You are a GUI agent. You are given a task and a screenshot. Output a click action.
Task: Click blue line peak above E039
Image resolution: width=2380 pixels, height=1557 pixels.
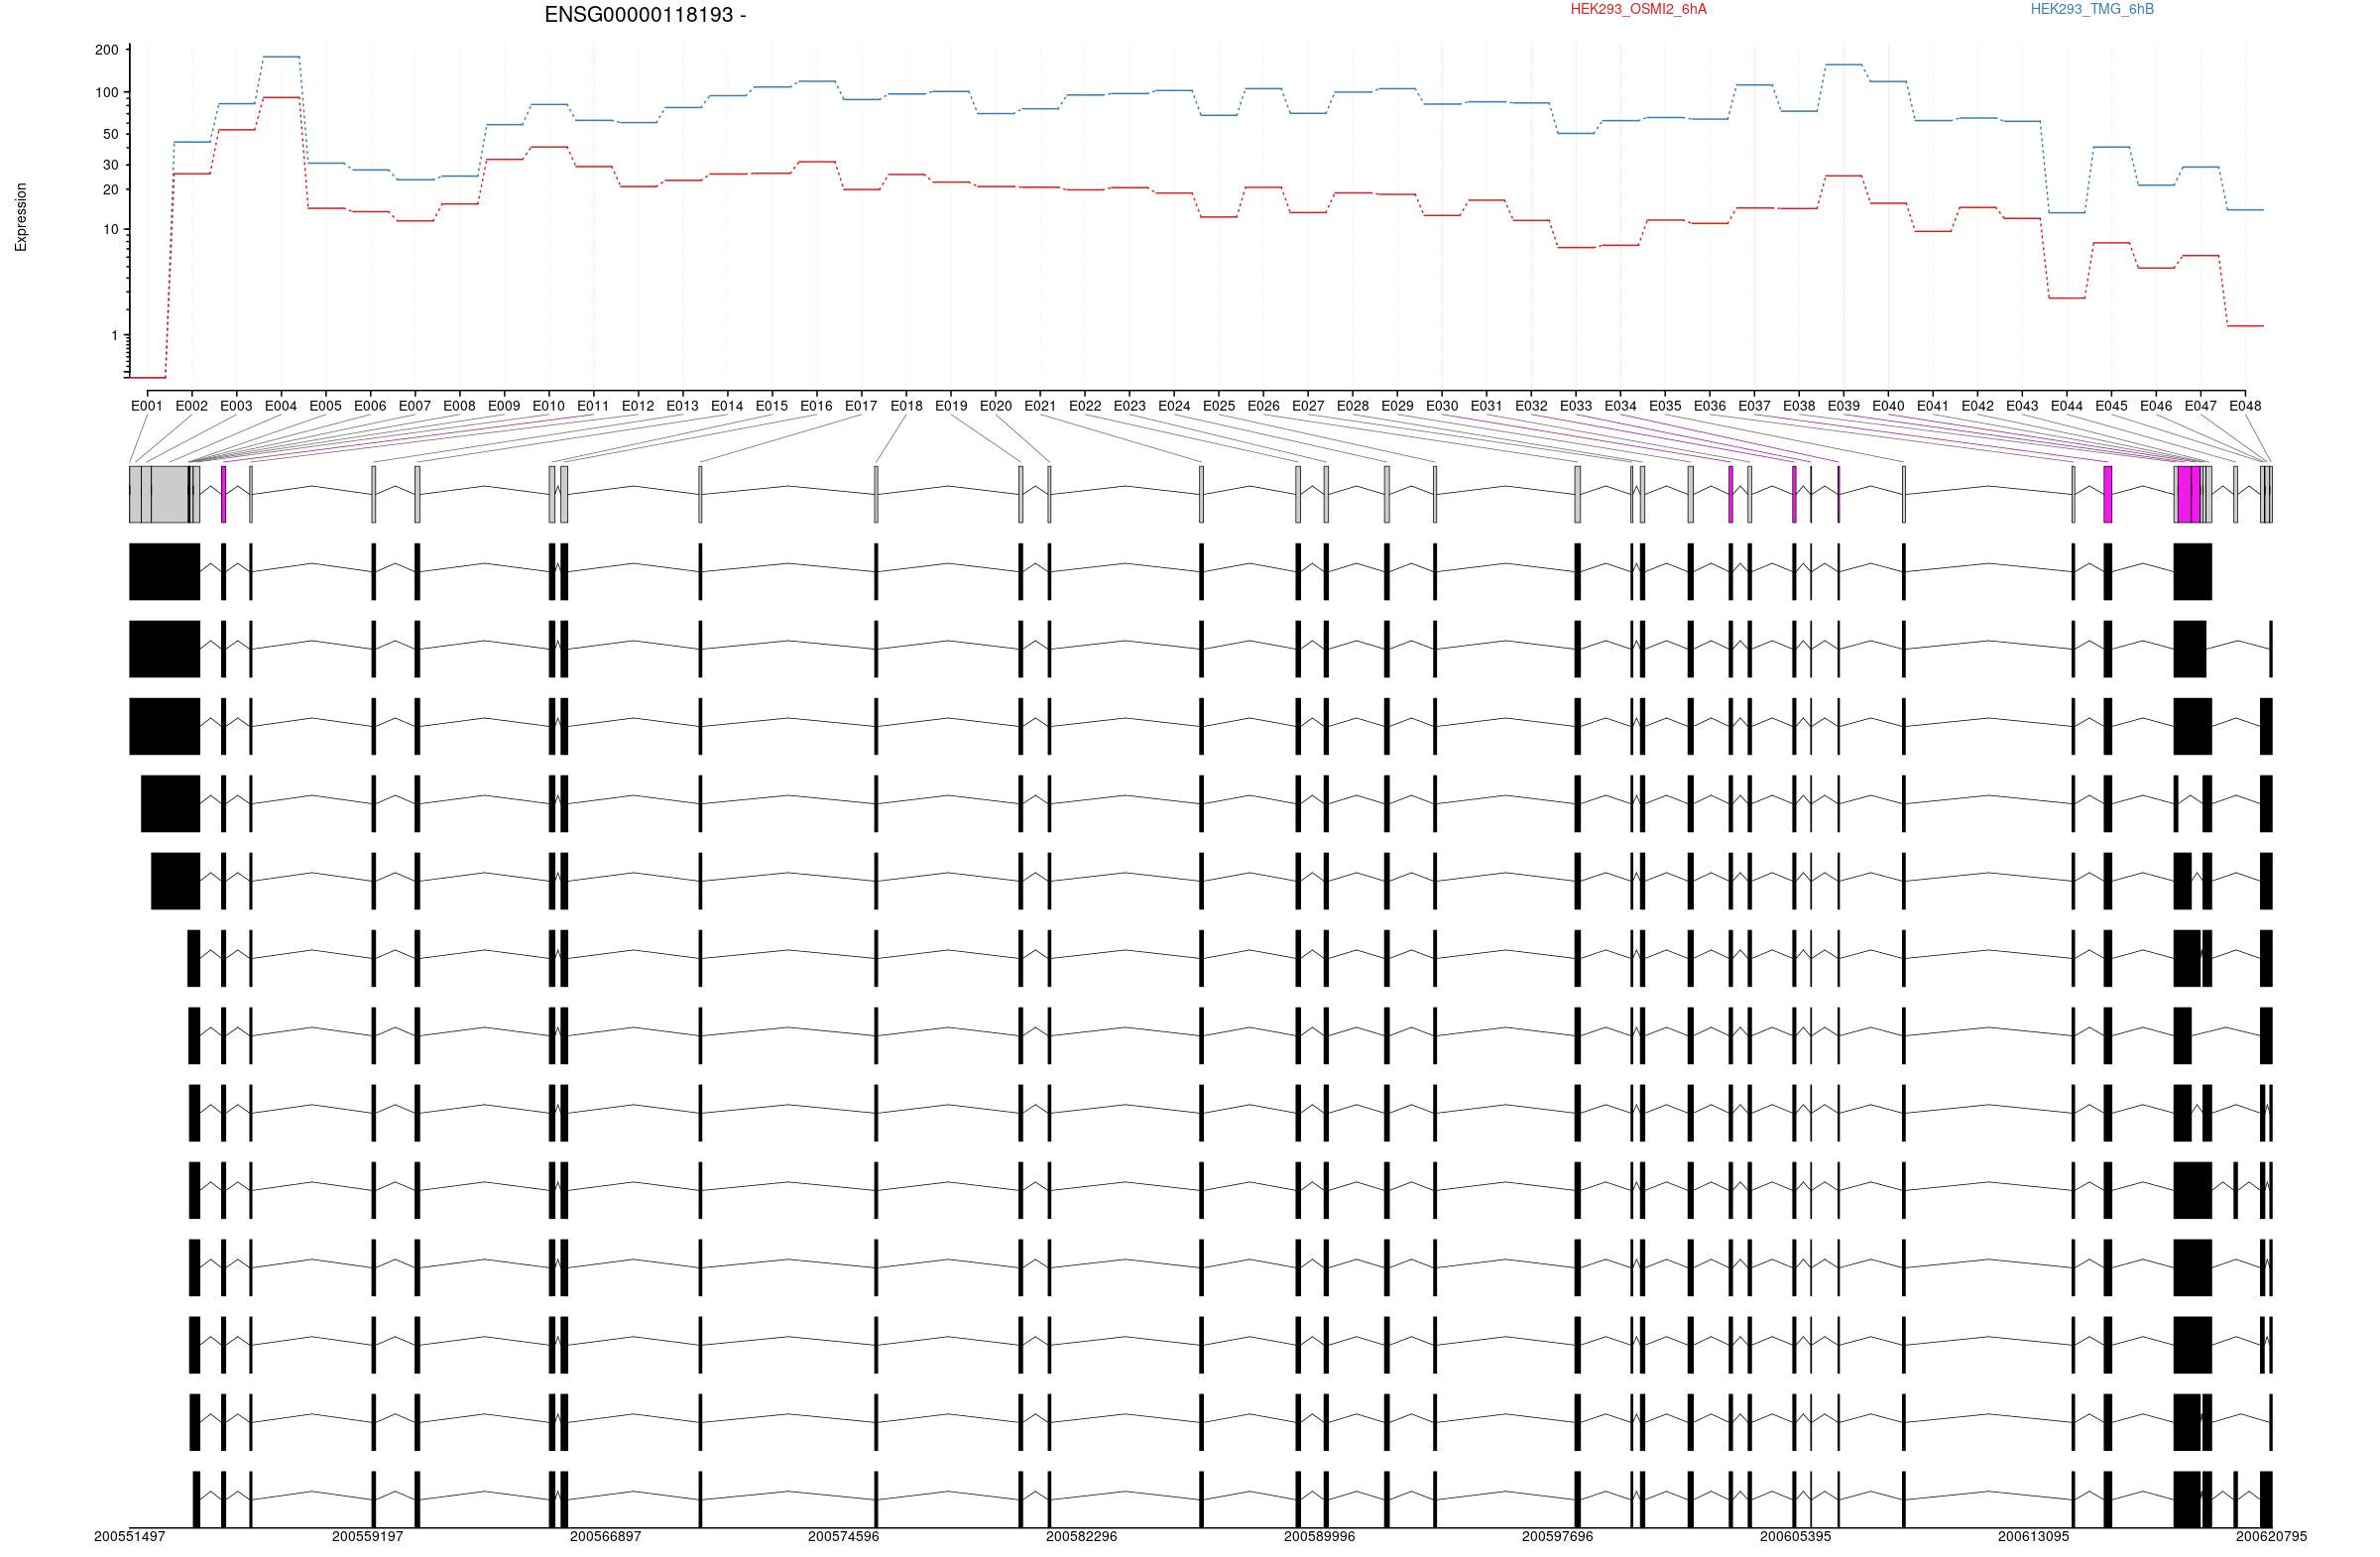(x=1844, y=64)
